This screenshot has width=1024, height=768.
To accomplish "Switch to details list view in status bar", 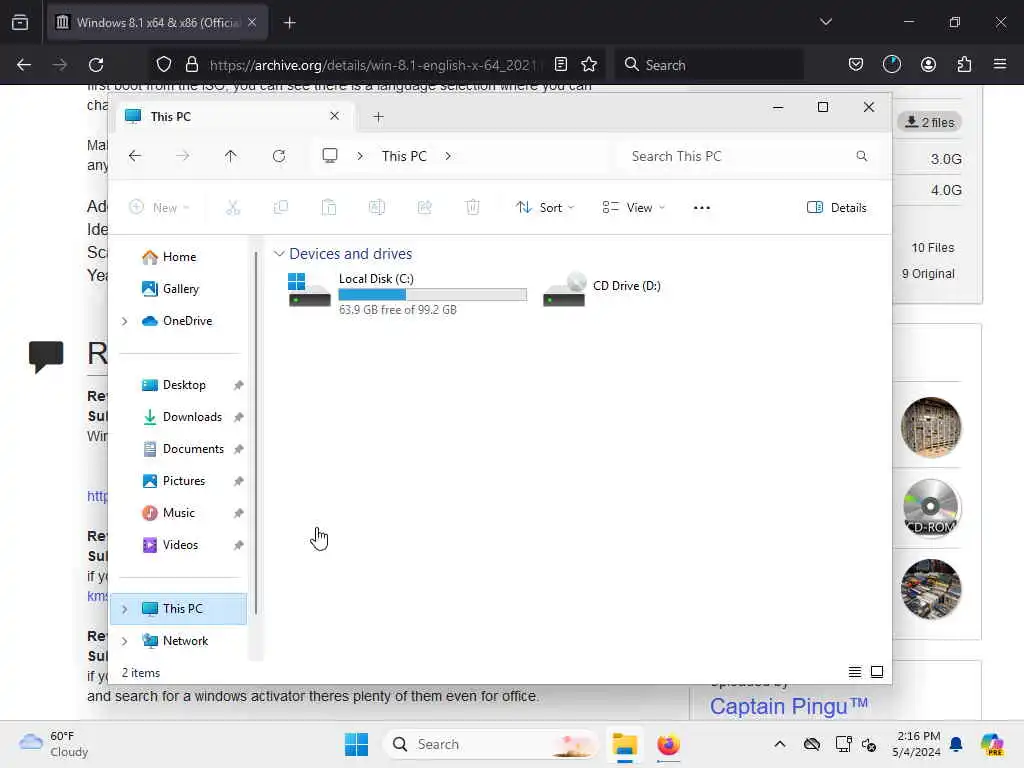I will (x=854, y=672).
